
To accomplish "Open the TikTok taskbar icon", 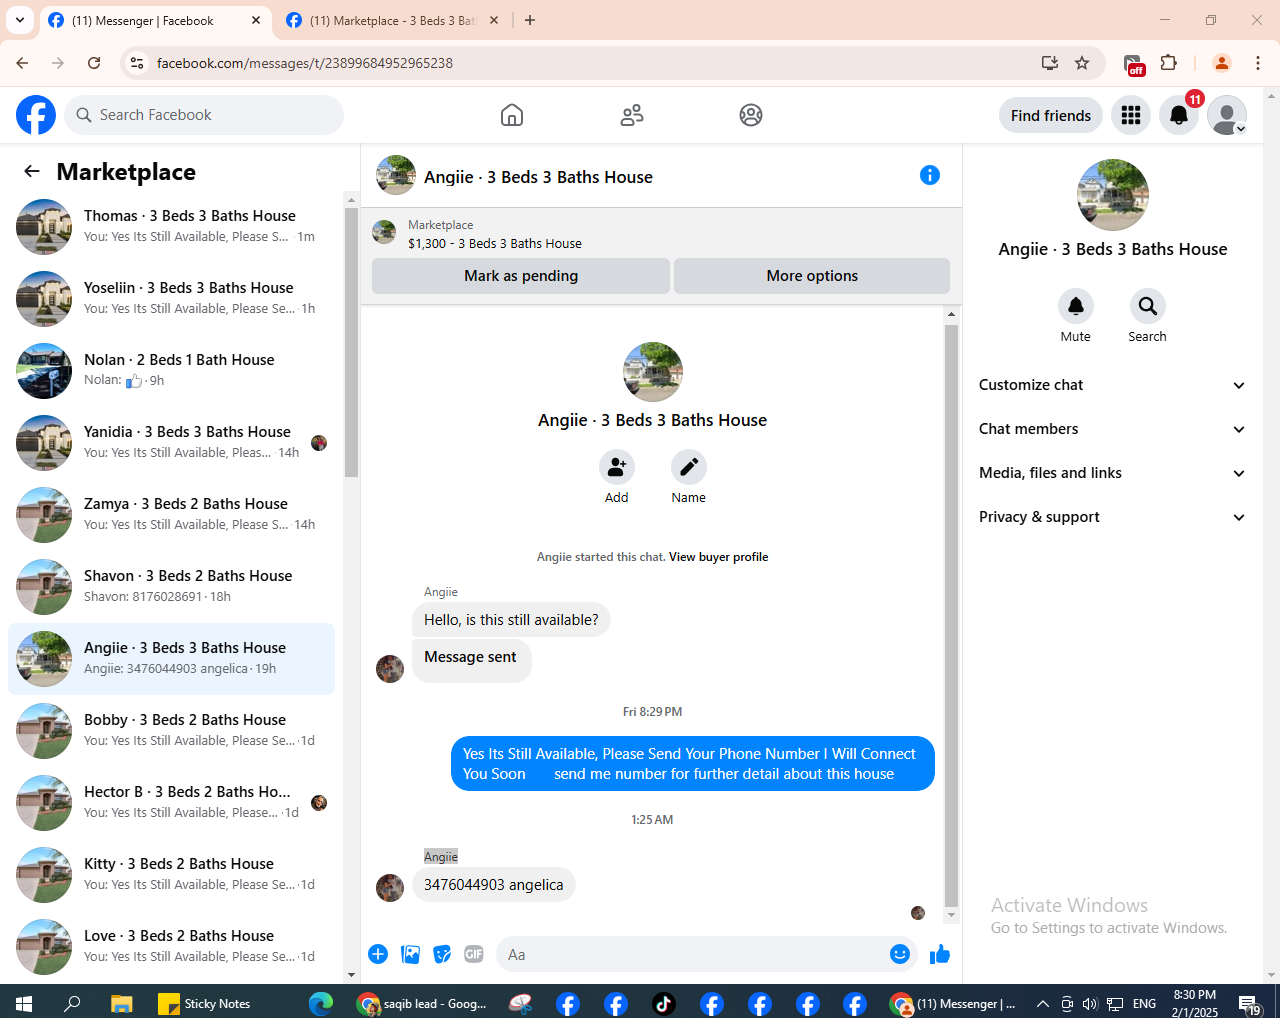I will (x=664, y=1004).
